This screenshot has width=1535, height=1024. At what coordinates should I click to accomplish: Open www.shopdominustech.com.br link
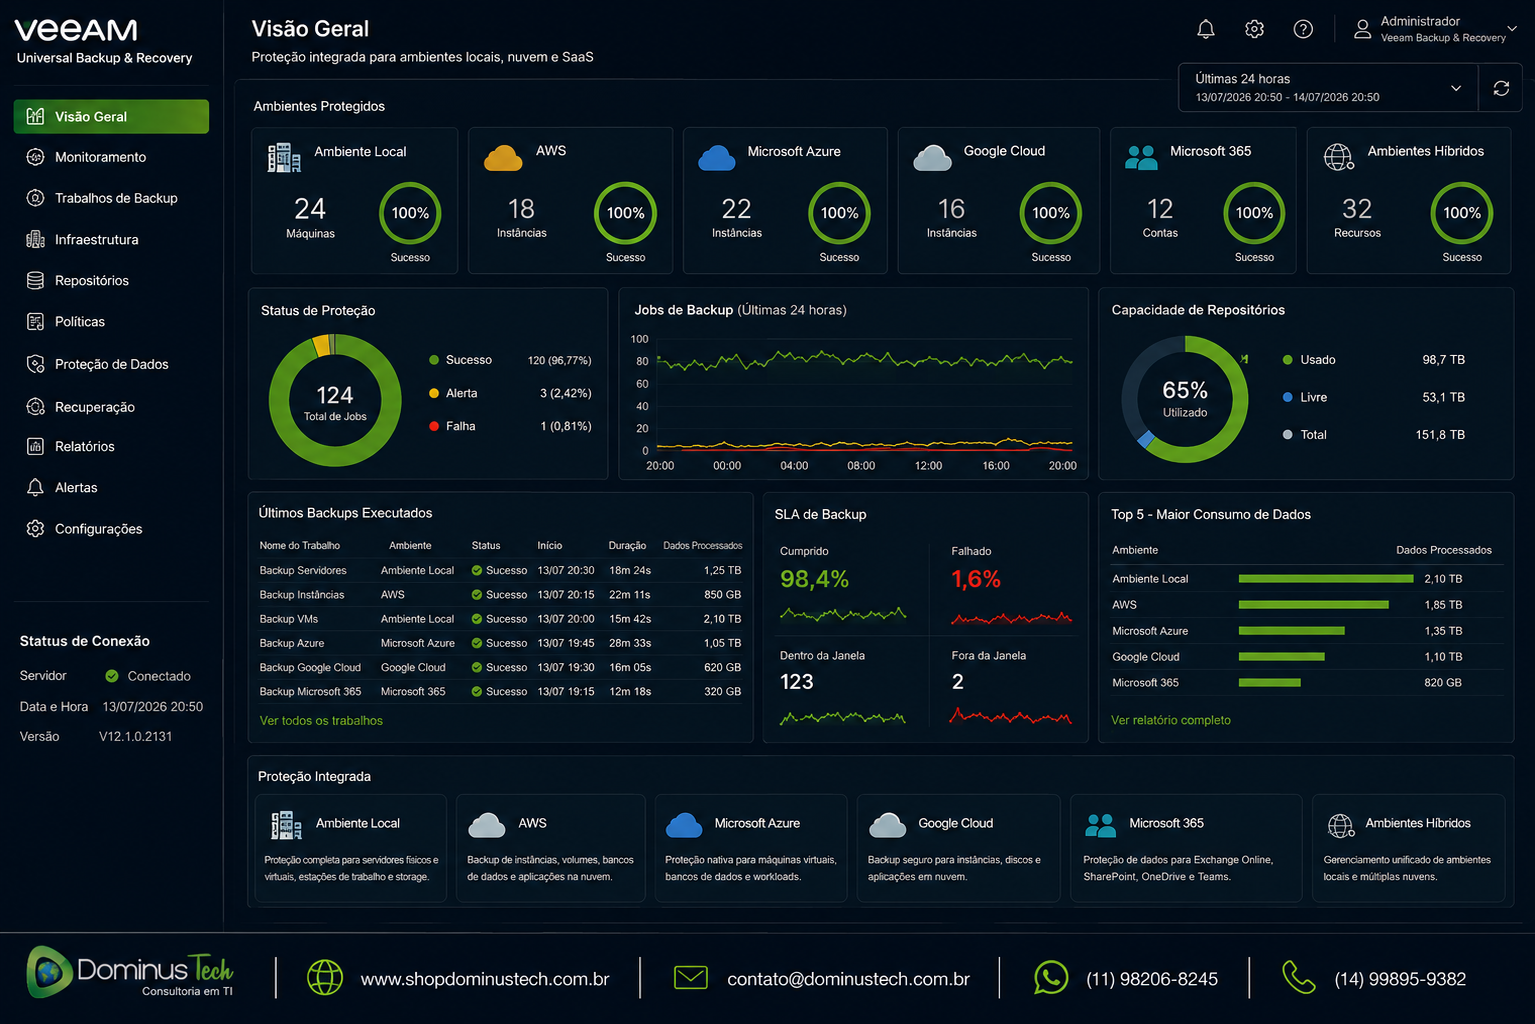click(x=485, y=979)
